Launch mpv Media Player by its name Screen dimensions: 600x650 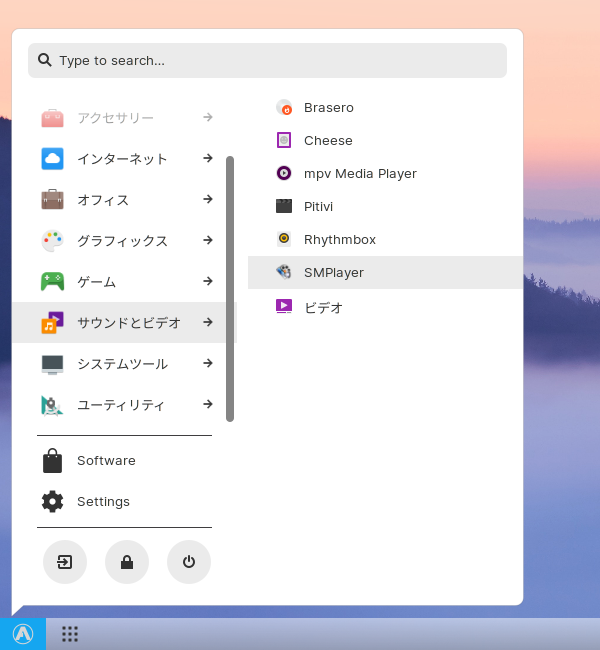click(x=360, y=174)
